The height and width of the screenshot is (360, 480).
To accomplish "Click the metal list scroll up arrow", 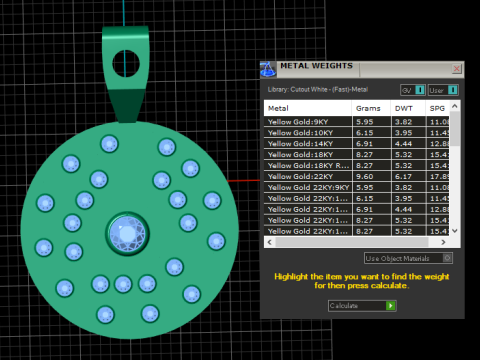I will point(455,106).
